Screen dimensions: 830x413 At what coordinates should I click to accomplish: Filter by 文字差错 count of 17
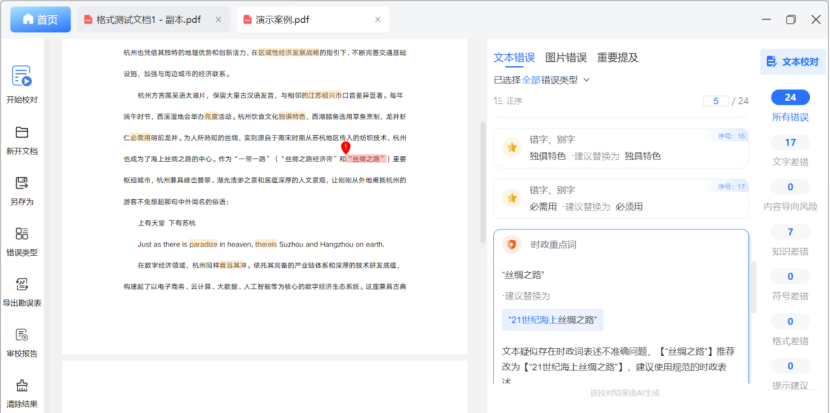tap(790, 143)
